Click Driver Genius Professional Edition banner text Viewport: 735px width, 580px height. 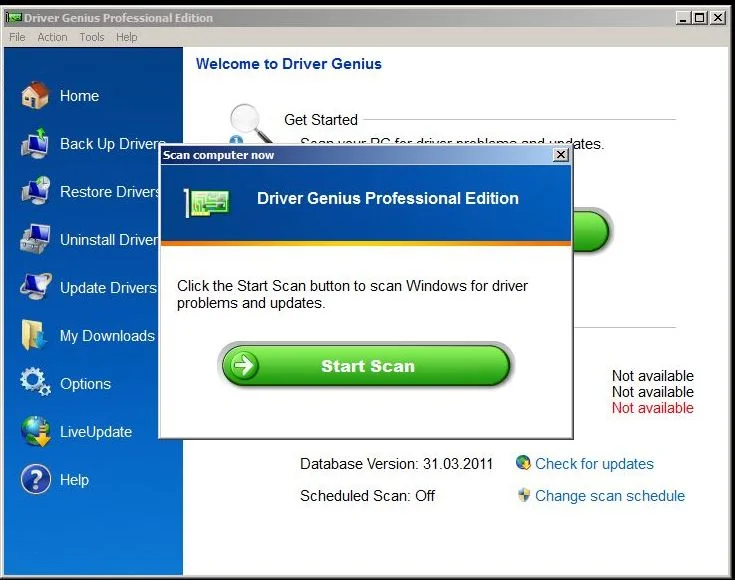388,198
